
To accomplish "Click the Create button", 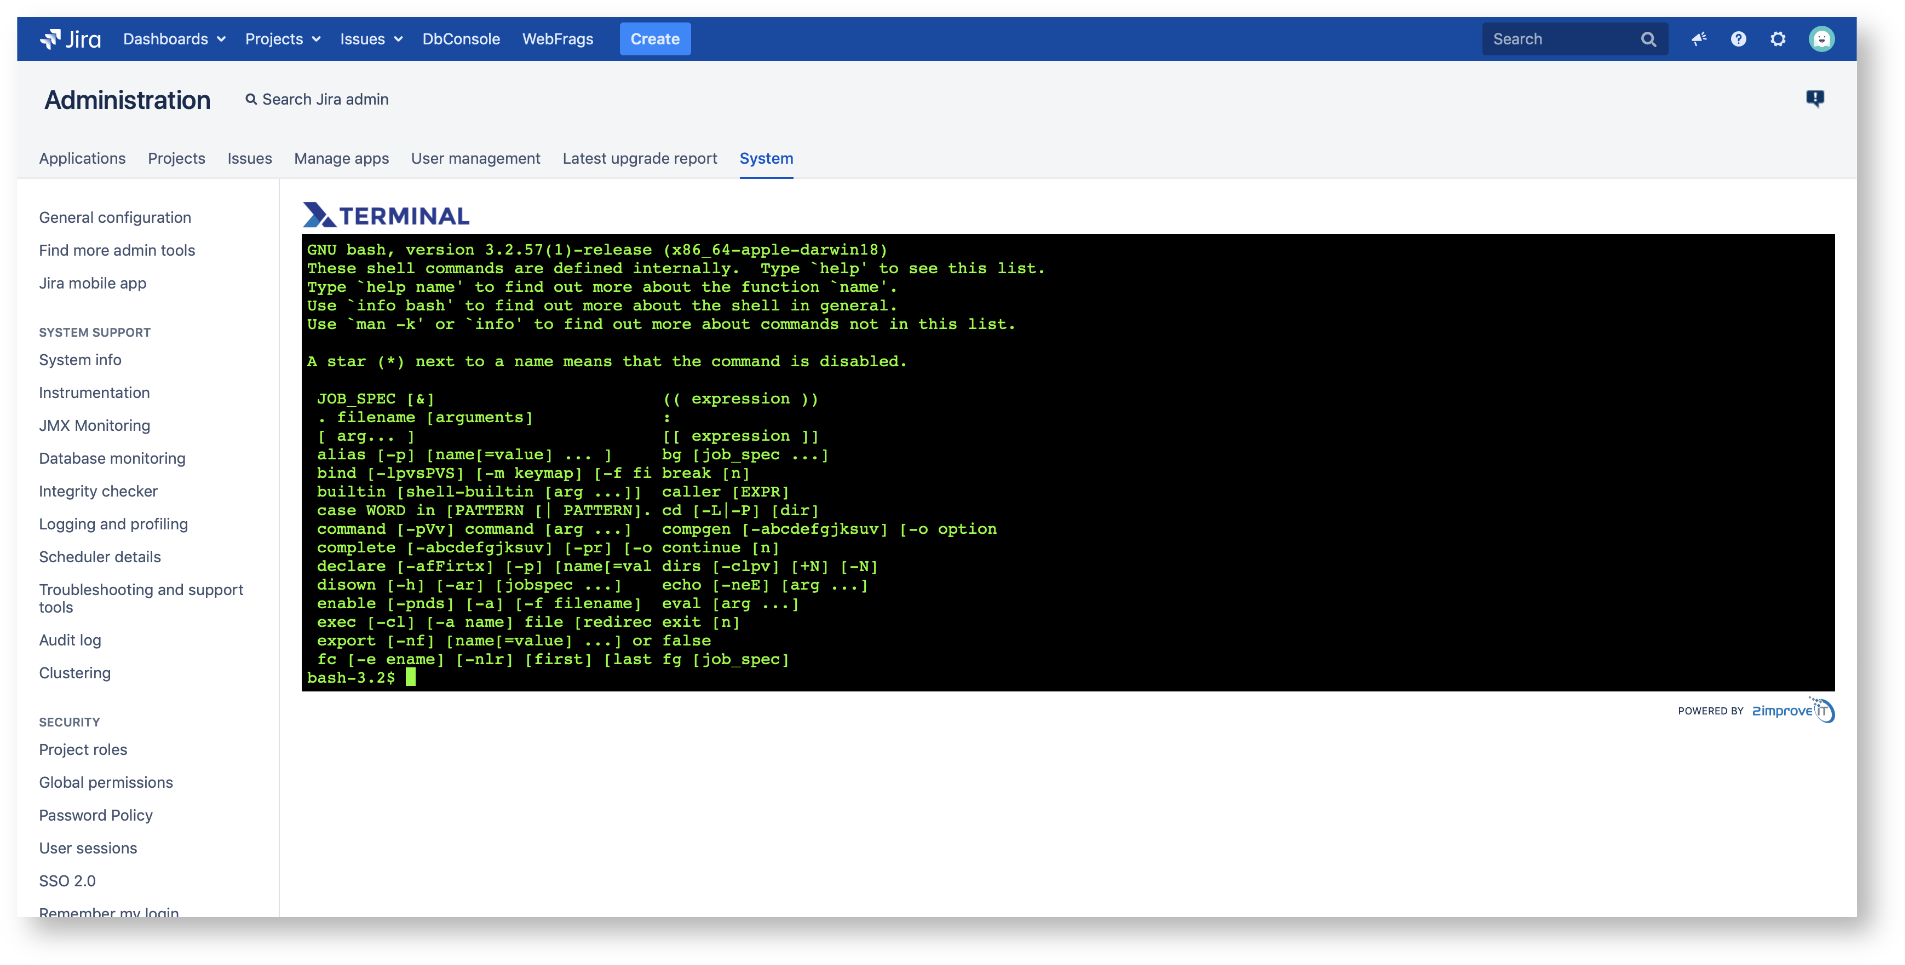I will coord(655,39).
